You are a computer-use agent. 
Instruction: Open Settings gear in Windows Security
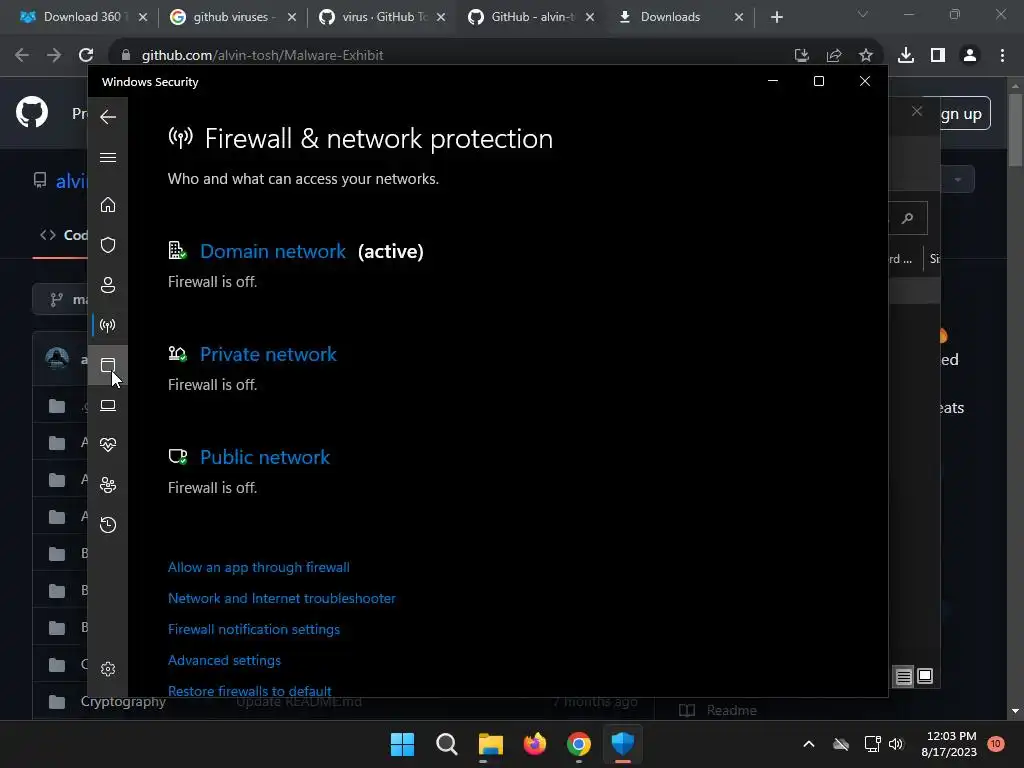(108, 669)
